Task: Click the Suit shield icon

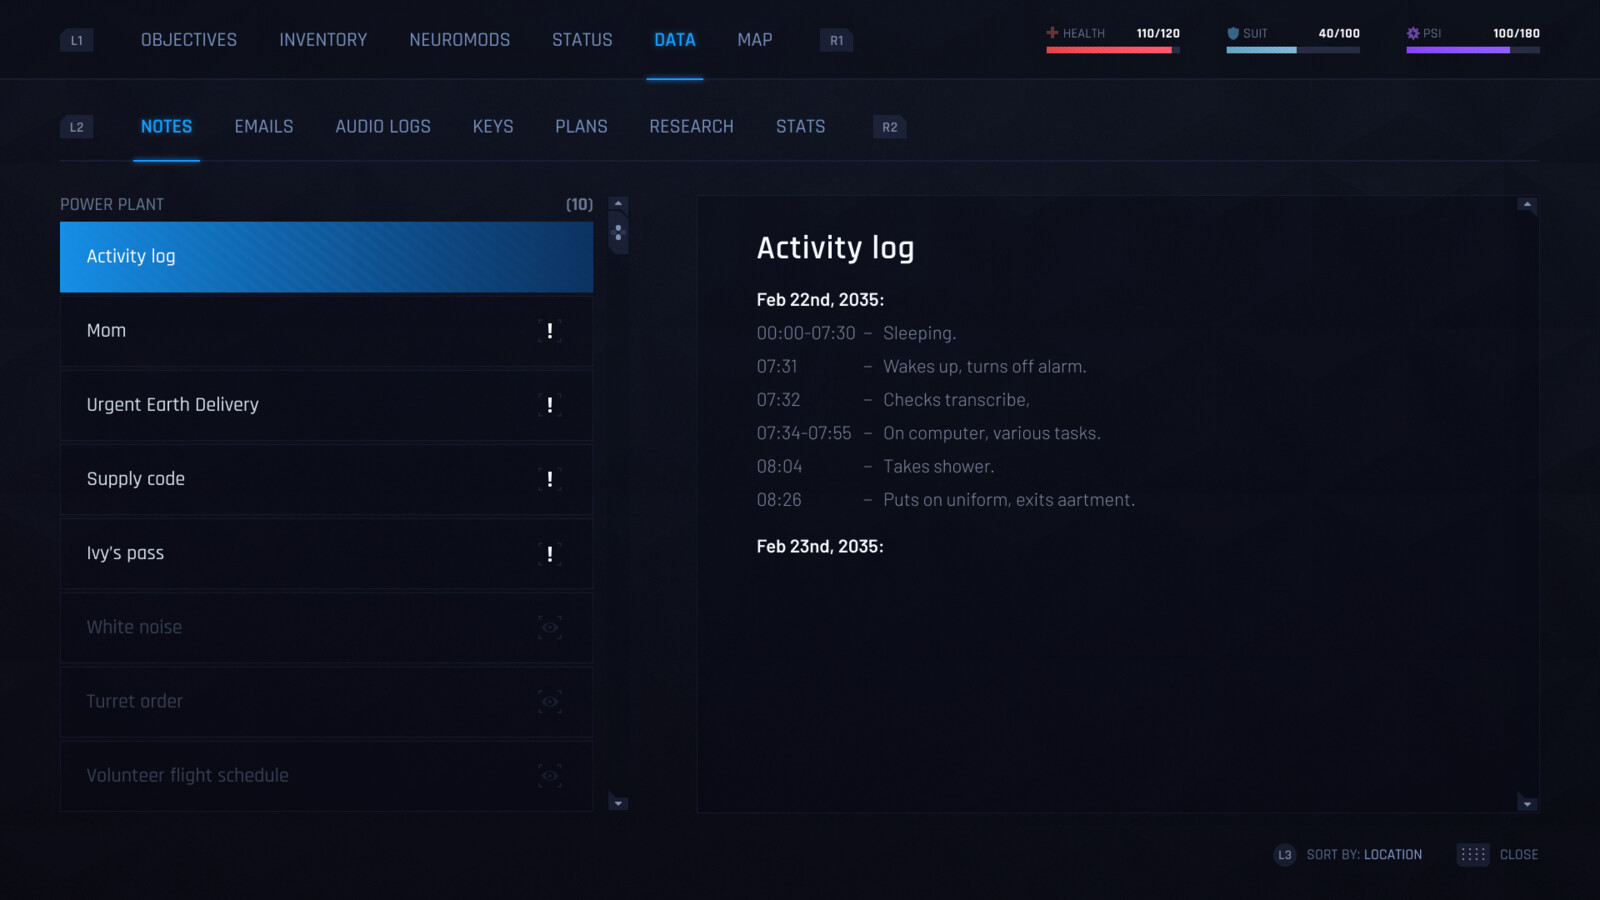Action: (x=1235, y=33)
